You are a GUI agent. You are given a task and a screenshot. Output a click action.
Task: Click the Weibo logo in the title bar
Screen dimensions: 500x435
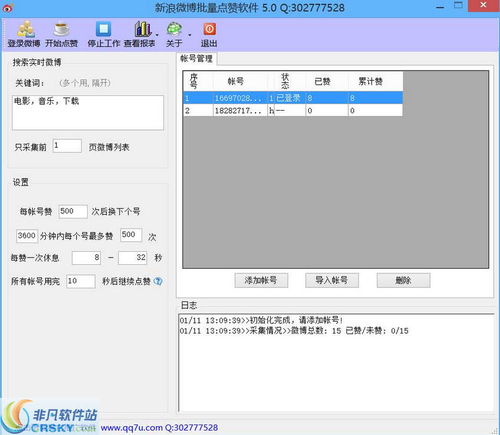(7, 7)
